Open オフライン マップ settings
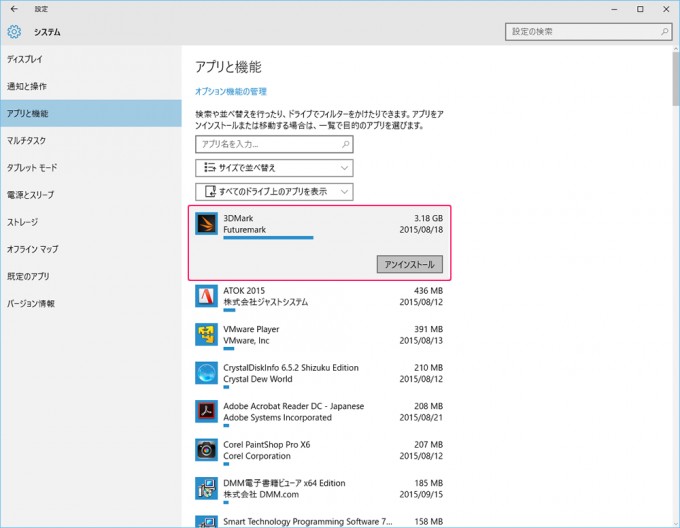The height and width of the screenshot is (528, 680). 91,249
